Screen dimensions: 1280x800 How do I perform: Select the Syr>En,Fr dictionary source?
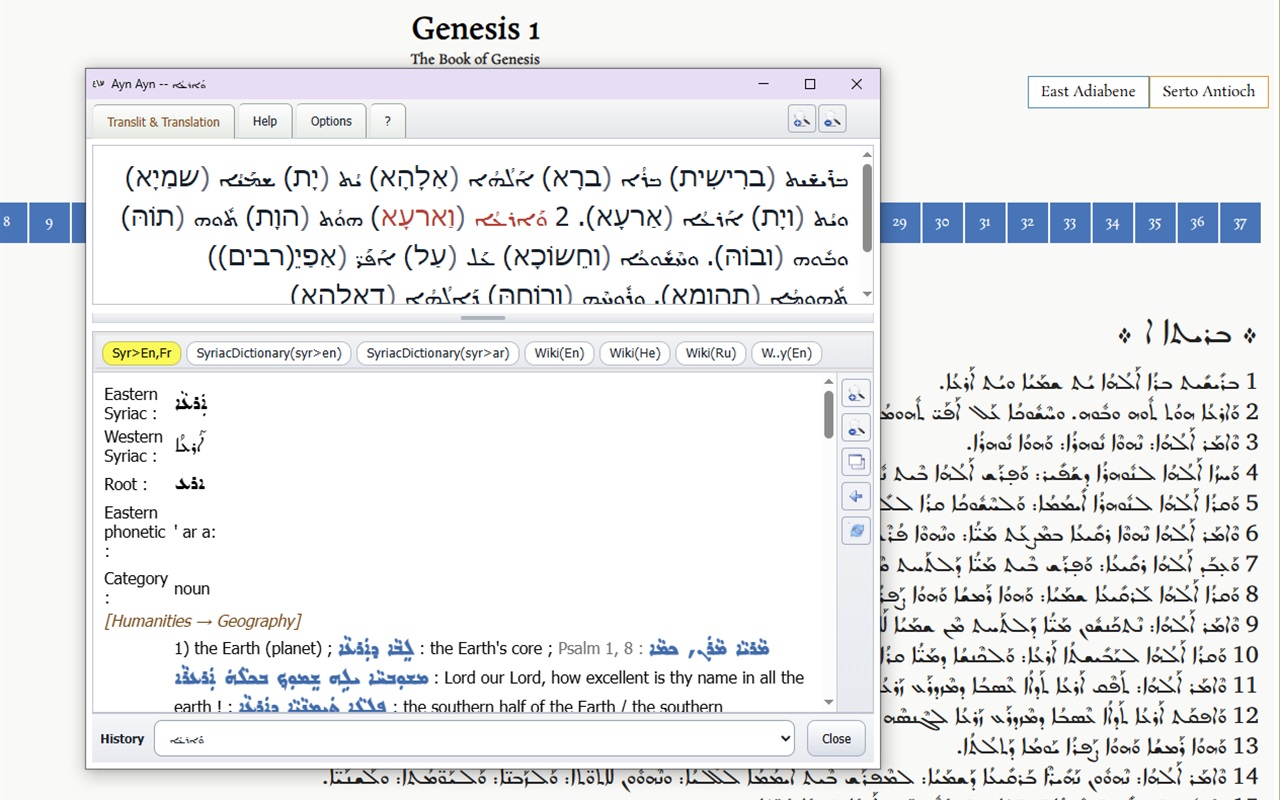(x=141, y=353)
